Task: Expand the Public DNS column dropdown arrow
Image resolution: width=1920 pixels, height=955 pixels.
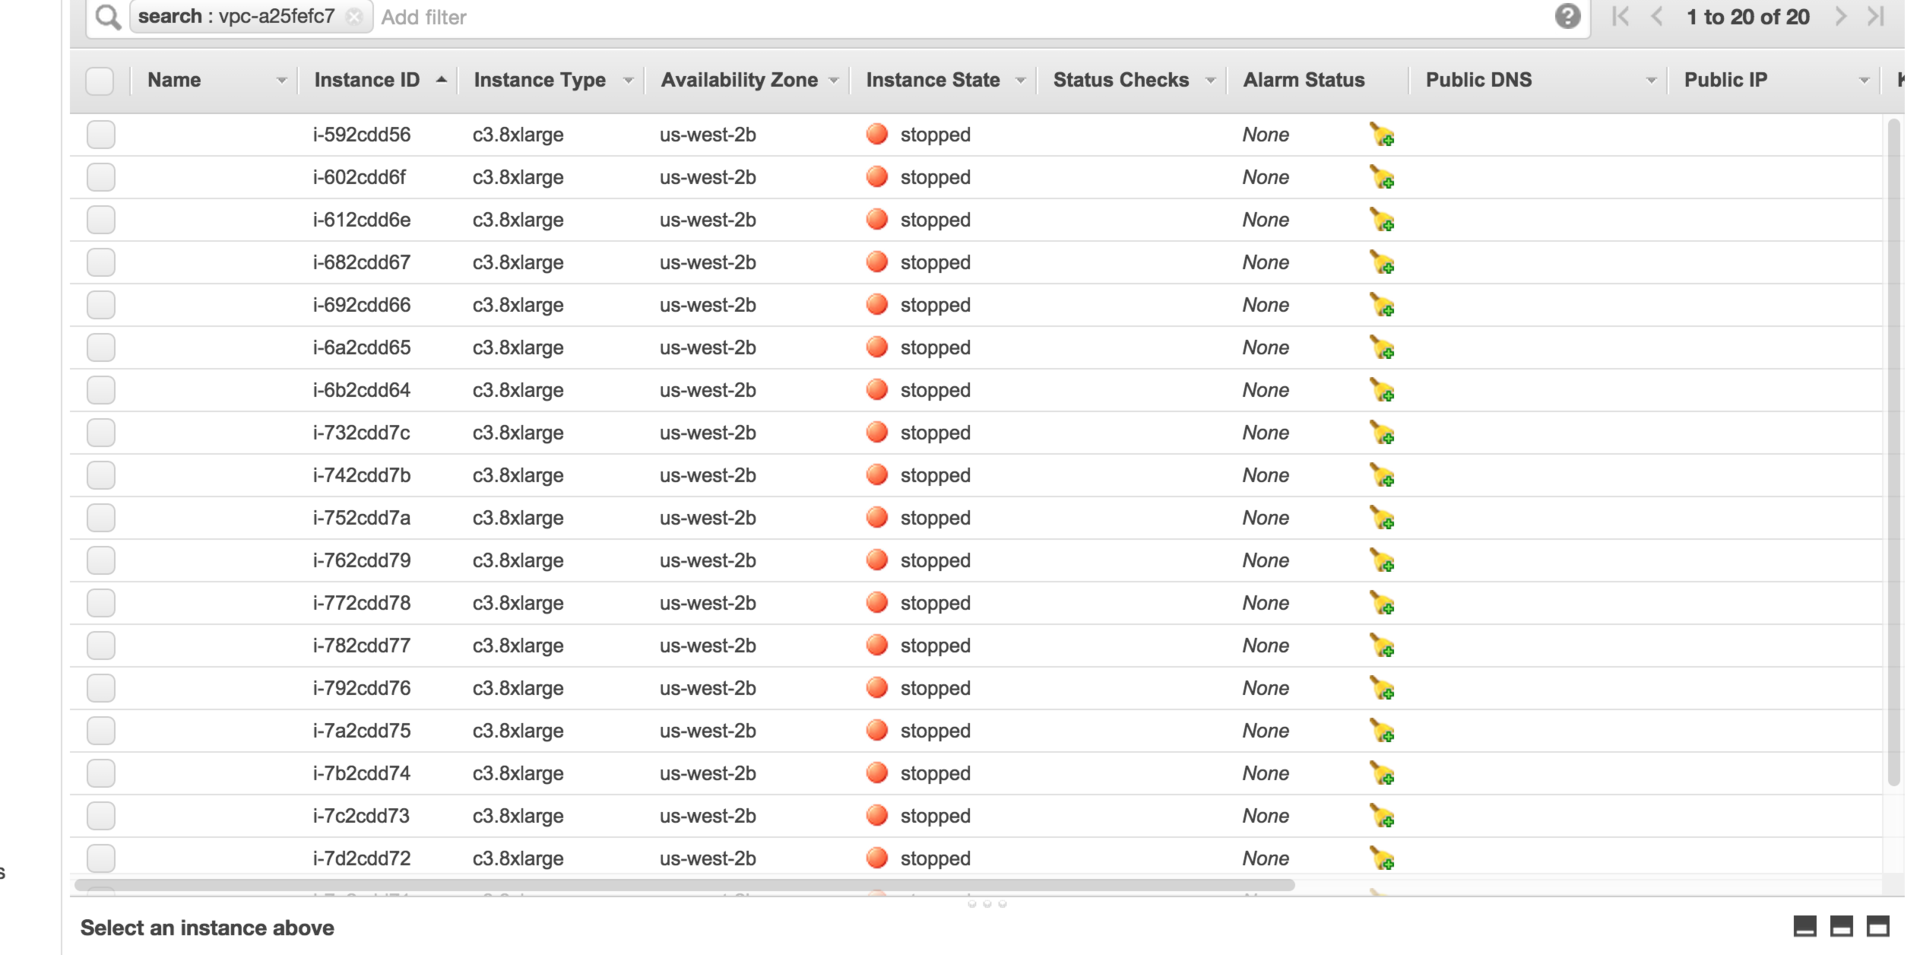Action: [1650, 80]
